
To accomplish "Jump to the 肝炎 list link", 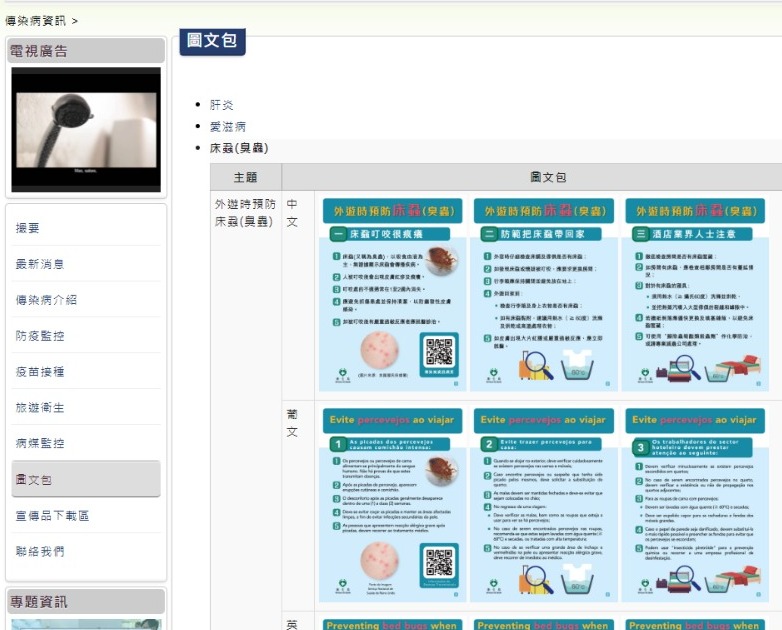I will (221, 105).
